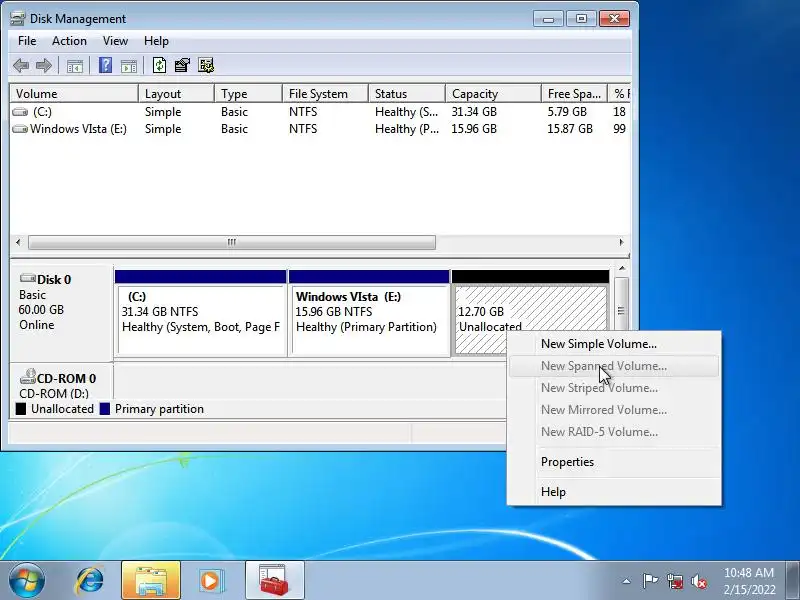Choose New Simple Volume from the context menu
This screenshot has height=600, width=800.
coord(614,344)
